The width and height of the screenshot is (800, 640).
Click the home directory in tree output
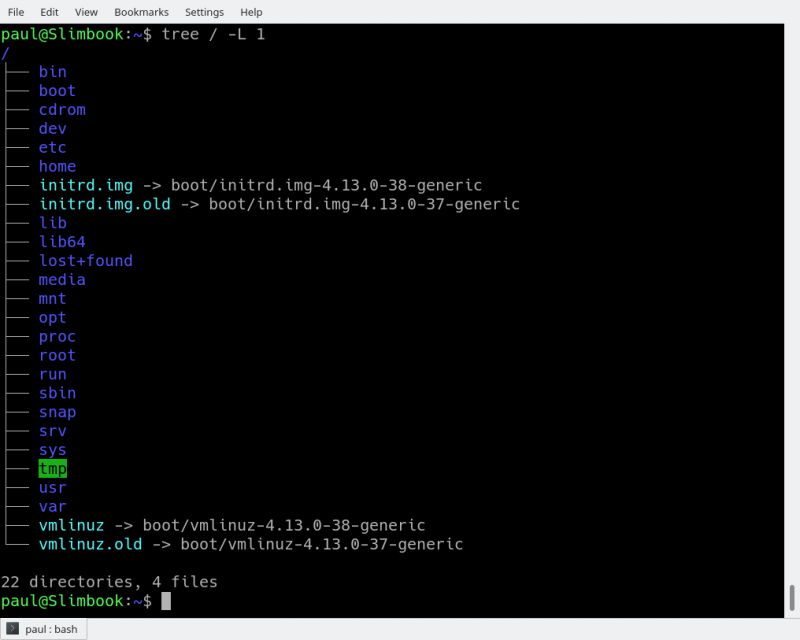pyautogui.click(x=57, y=166)
